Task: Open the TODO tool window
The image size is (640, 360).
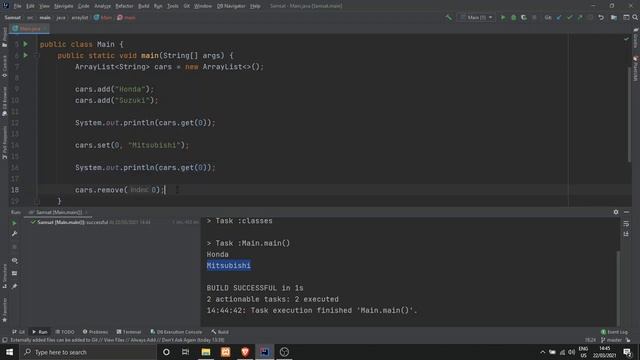Action: (x=65, y=332)
